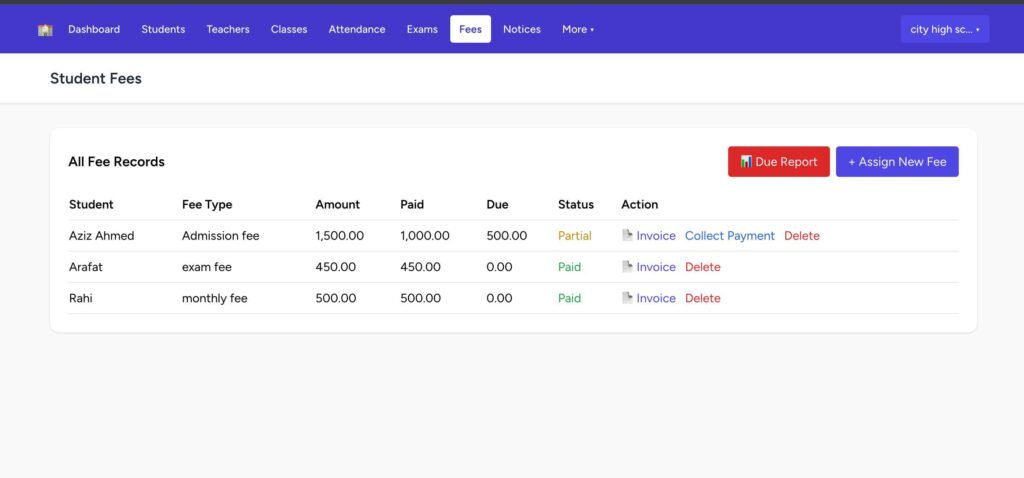Click the Assign New Fee button

[897, 162]
